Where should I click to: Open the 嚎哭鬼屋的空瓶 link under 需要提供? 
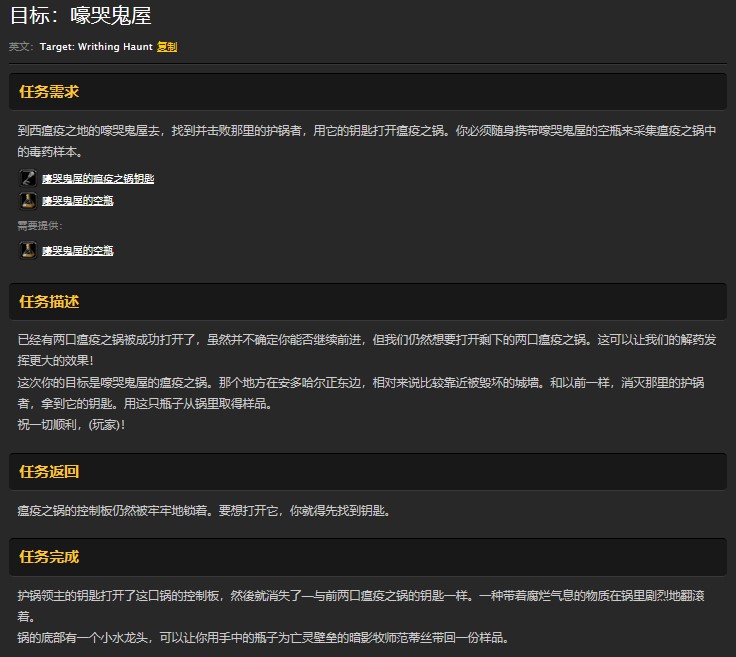[x=77, y=251]
